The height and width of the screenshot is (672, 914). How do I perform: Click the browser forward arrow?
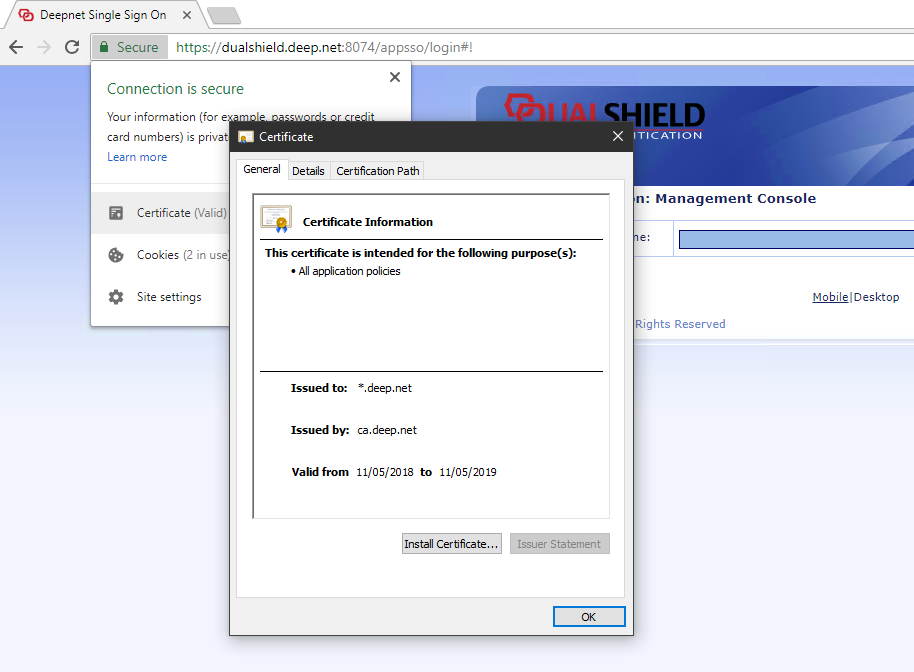coord(44,47)
